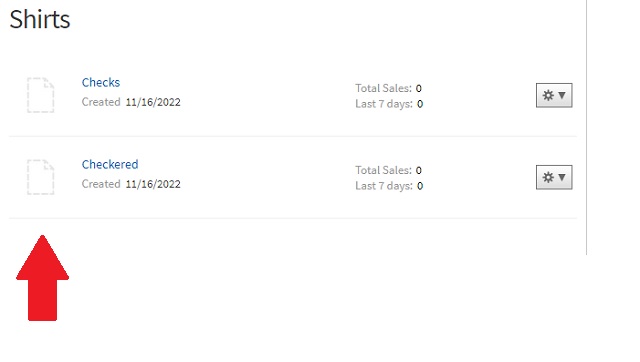Image resolution: width=640 pixels, height=362 pixels.
Task: Select the Checks creation date 11/16/2022
Action: coord(153,102)
